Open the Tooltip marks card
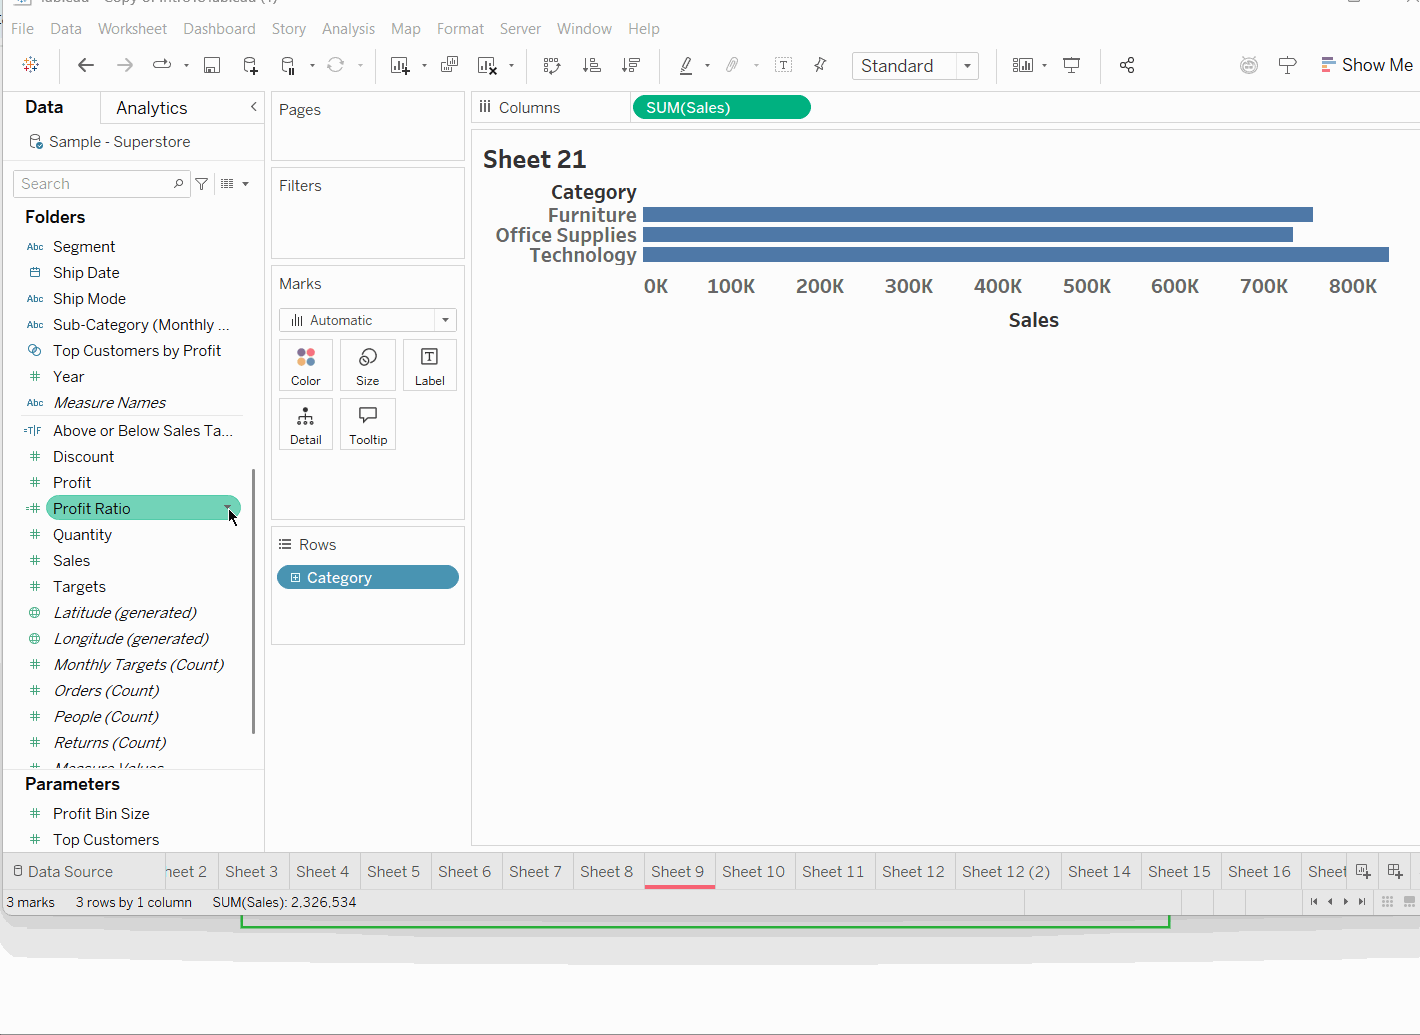 tap(368, 424)
